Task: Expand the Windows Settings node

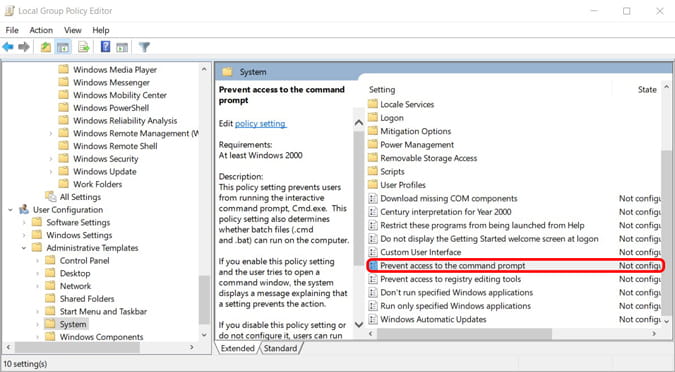Action: click(24, 236)
